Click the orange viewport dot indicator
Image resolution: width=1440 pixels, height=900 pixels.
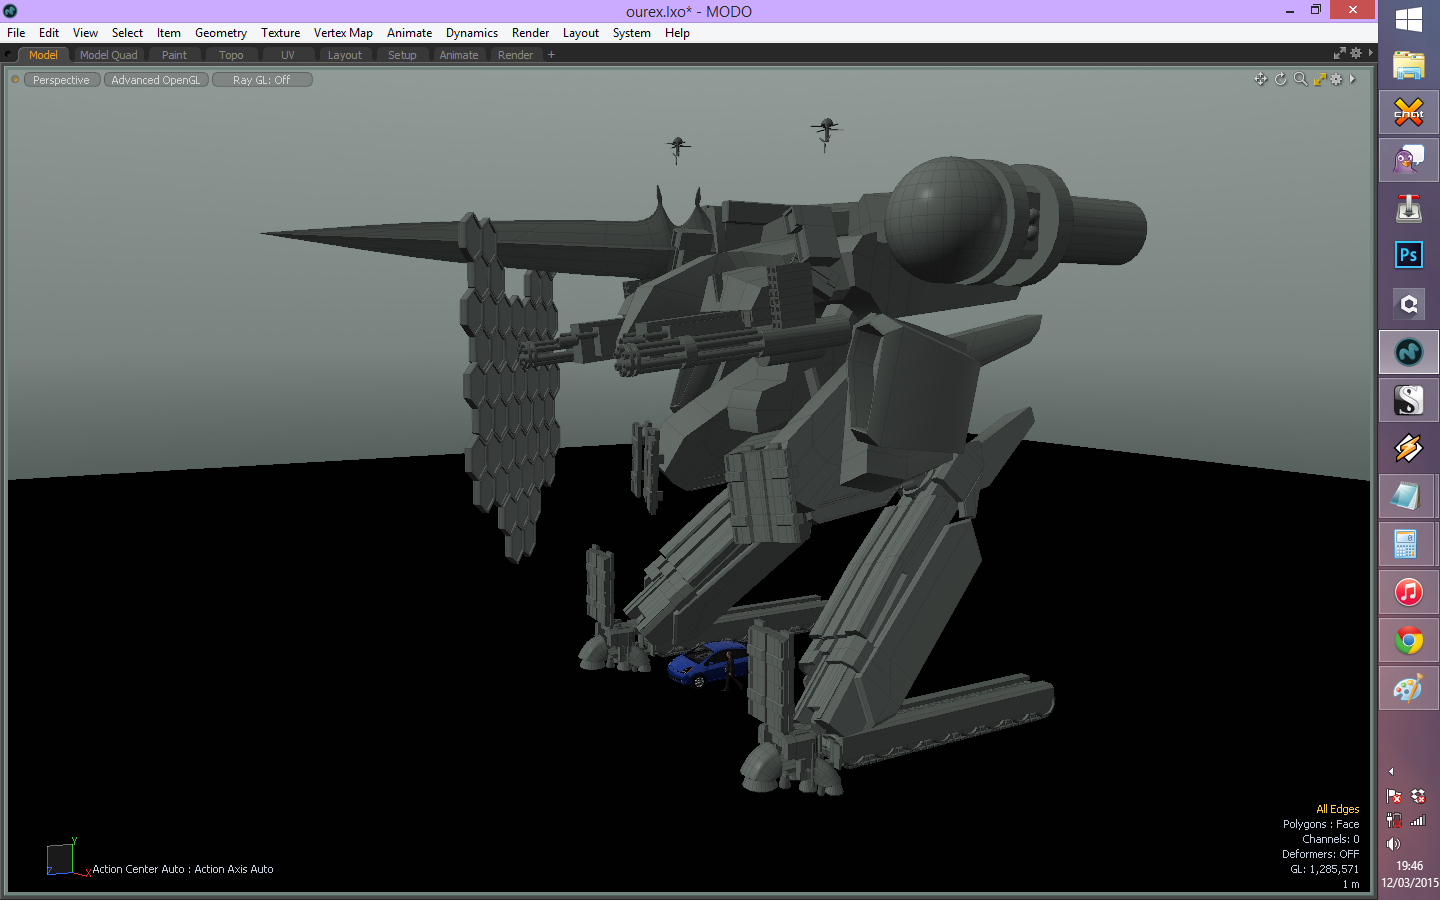15,80
